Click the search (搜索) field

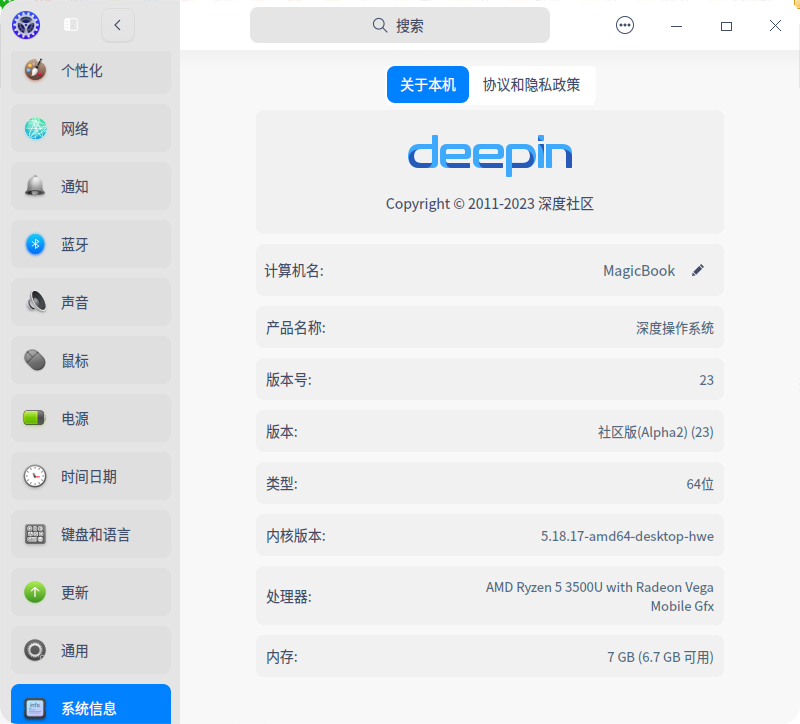[399, 25]
